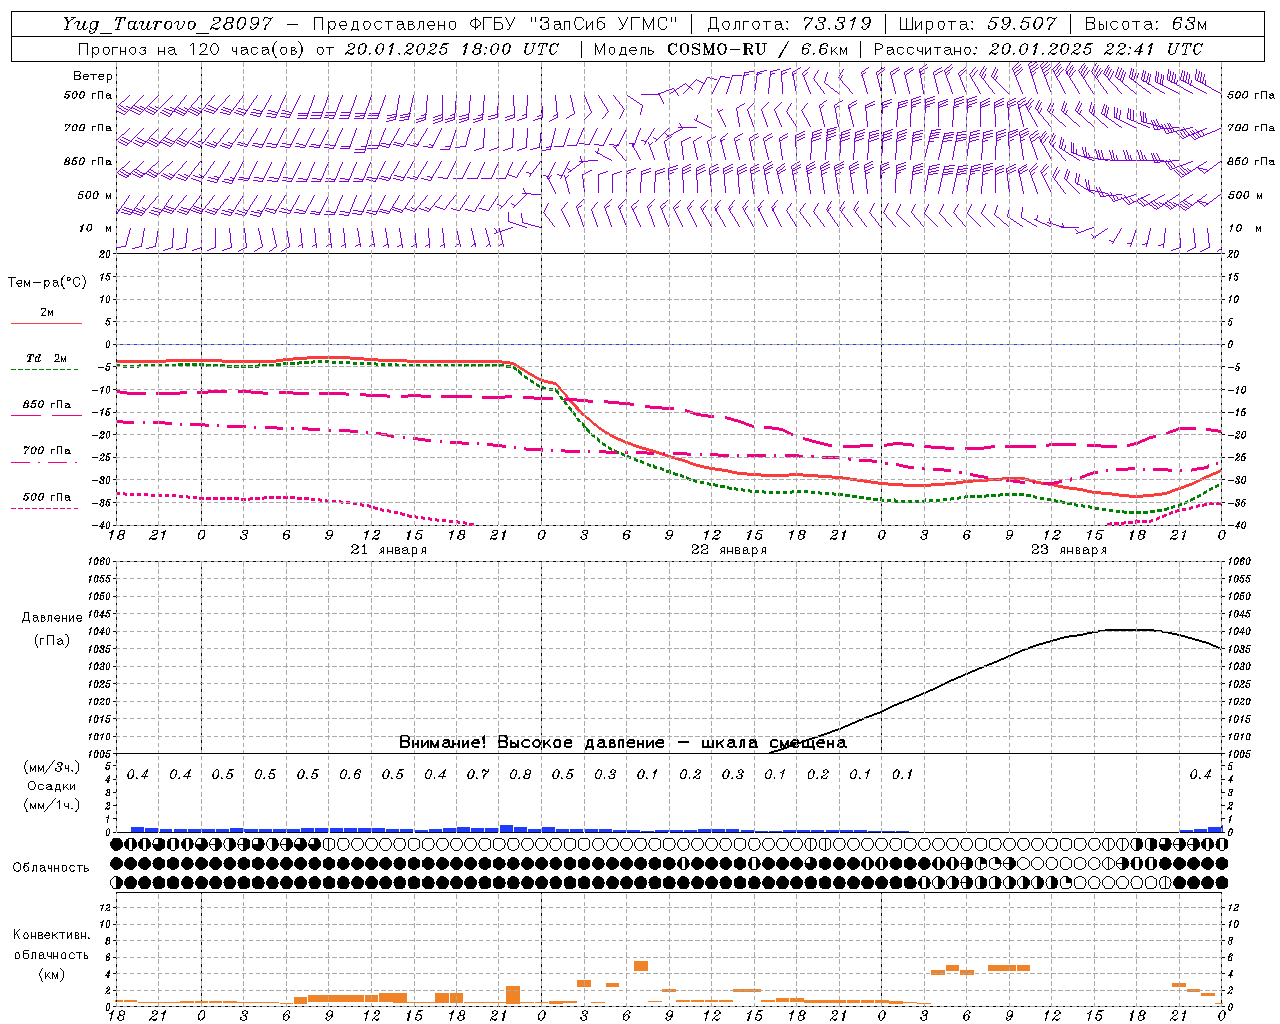Viewport: 1280px width, 1024px height.
Task: Click the 'Td 2м' dew point legend
Action: [x=46, y=358]
